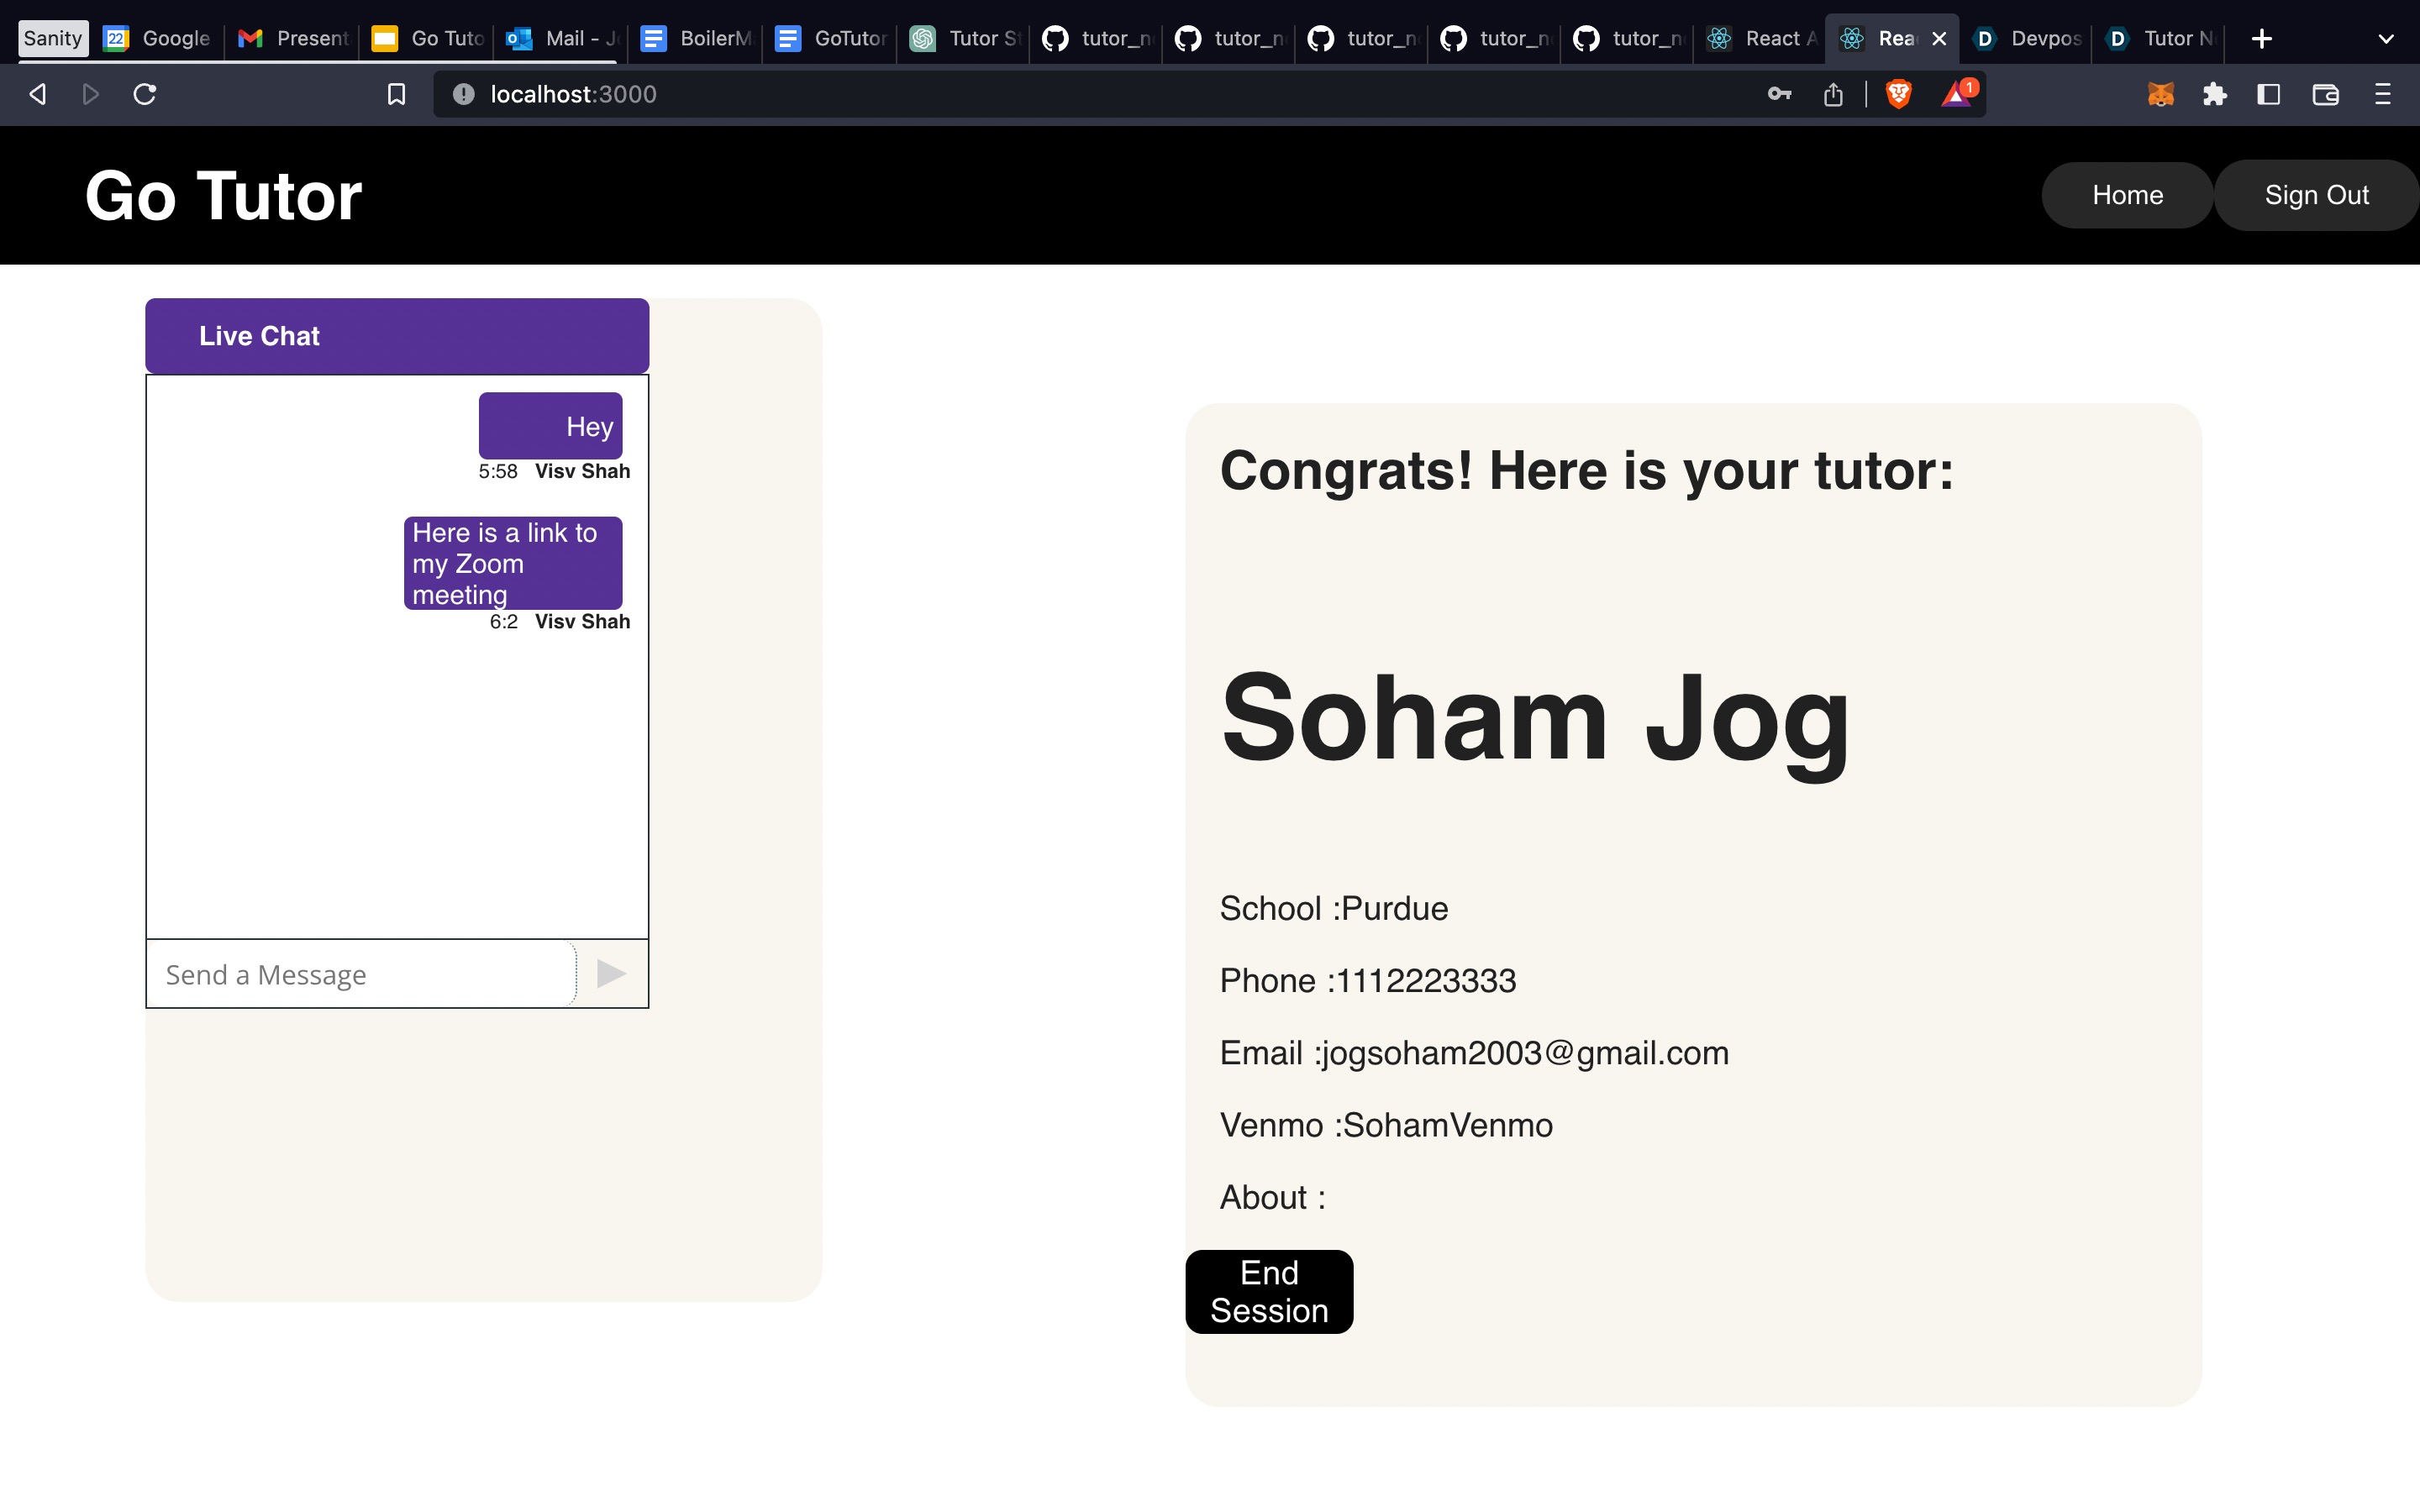Screen dimensions: 2420x1512
Task: Click the Sign Out button
Action: coord(2316,195)
